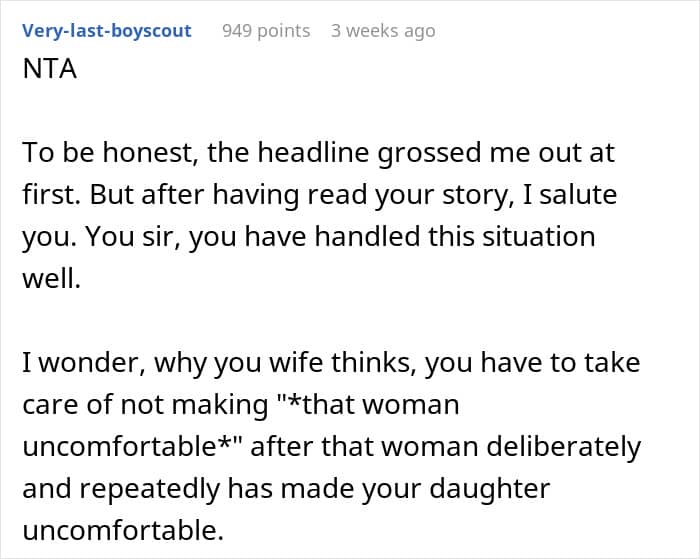Click the 949 points score
This screenshot has height=559, width=700.
point(266,31)
